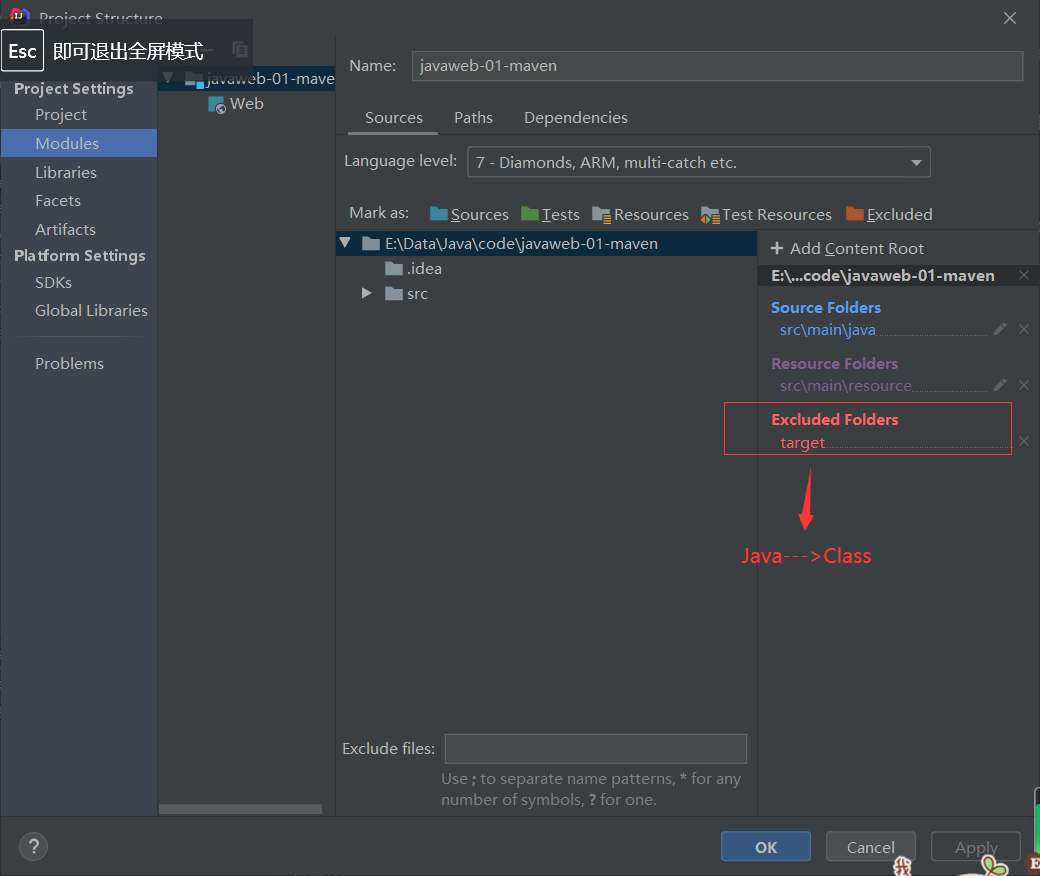
Task: Collapse the E:\Data\Java\code\javaweb-01-maven root node
Action: pyautogui.click(x=345, y=243)
